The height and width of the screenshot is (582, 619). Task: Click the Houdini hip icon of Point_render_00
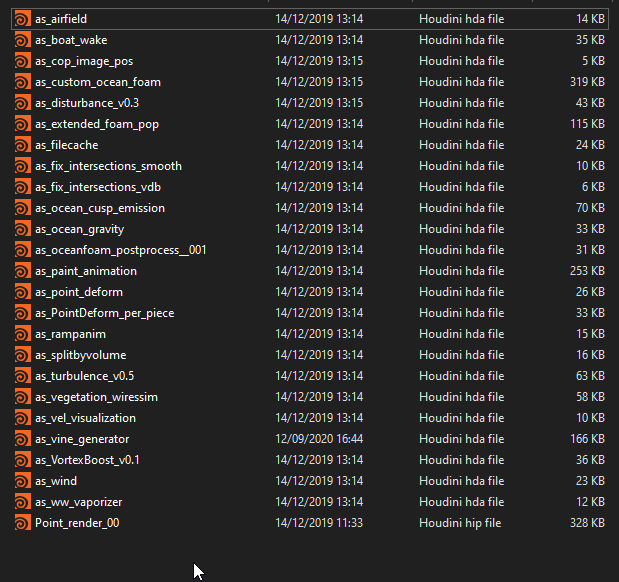[x=23, y=523]
